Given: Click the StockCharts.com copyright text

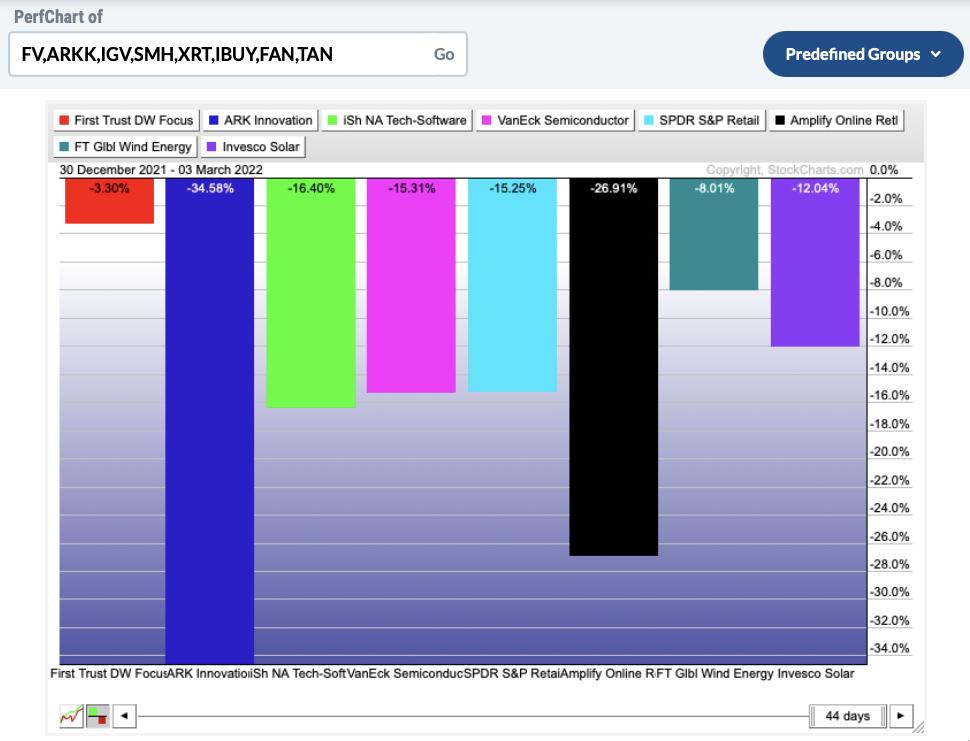Looking at the screenshot, I should (784, 170).
